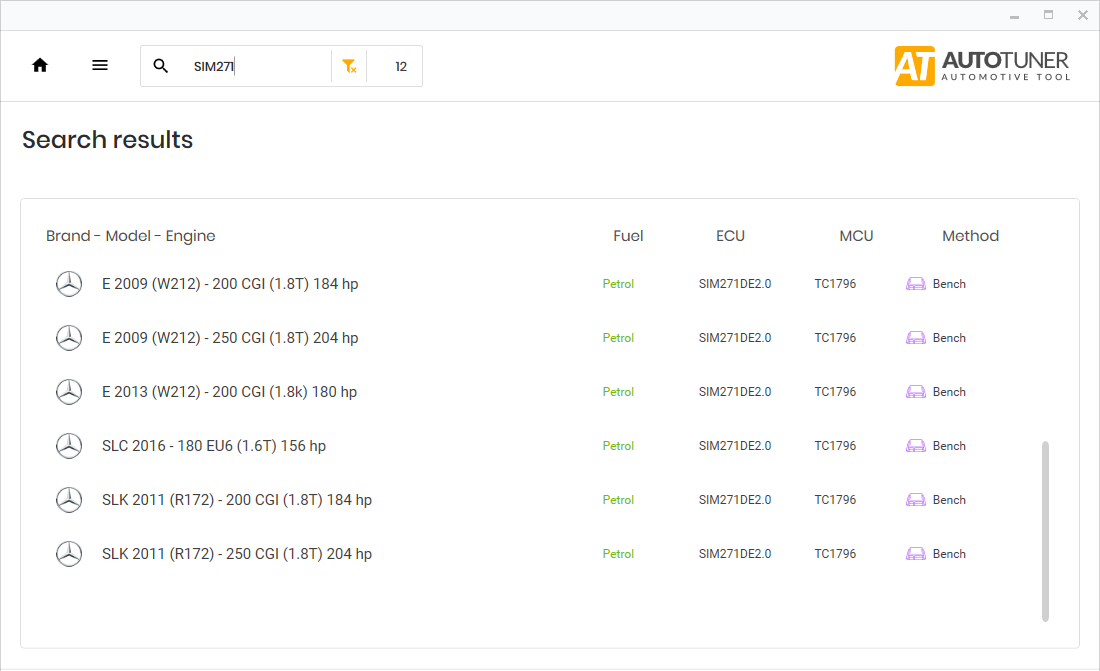Open SLC 2016 180 EU6 156 hp entry
Viewport: 1100px width, 671px height.
[214, 446]
